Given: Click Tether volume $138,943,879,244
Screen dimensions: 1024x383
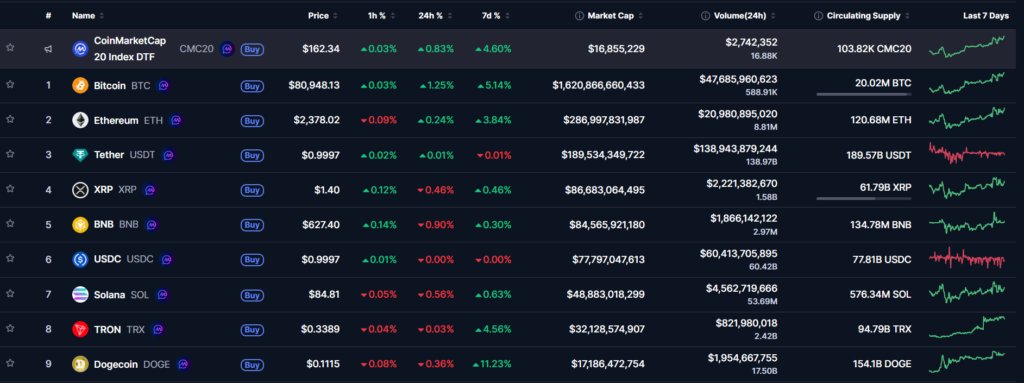Looking at the screenshot, I should (735, 149).
